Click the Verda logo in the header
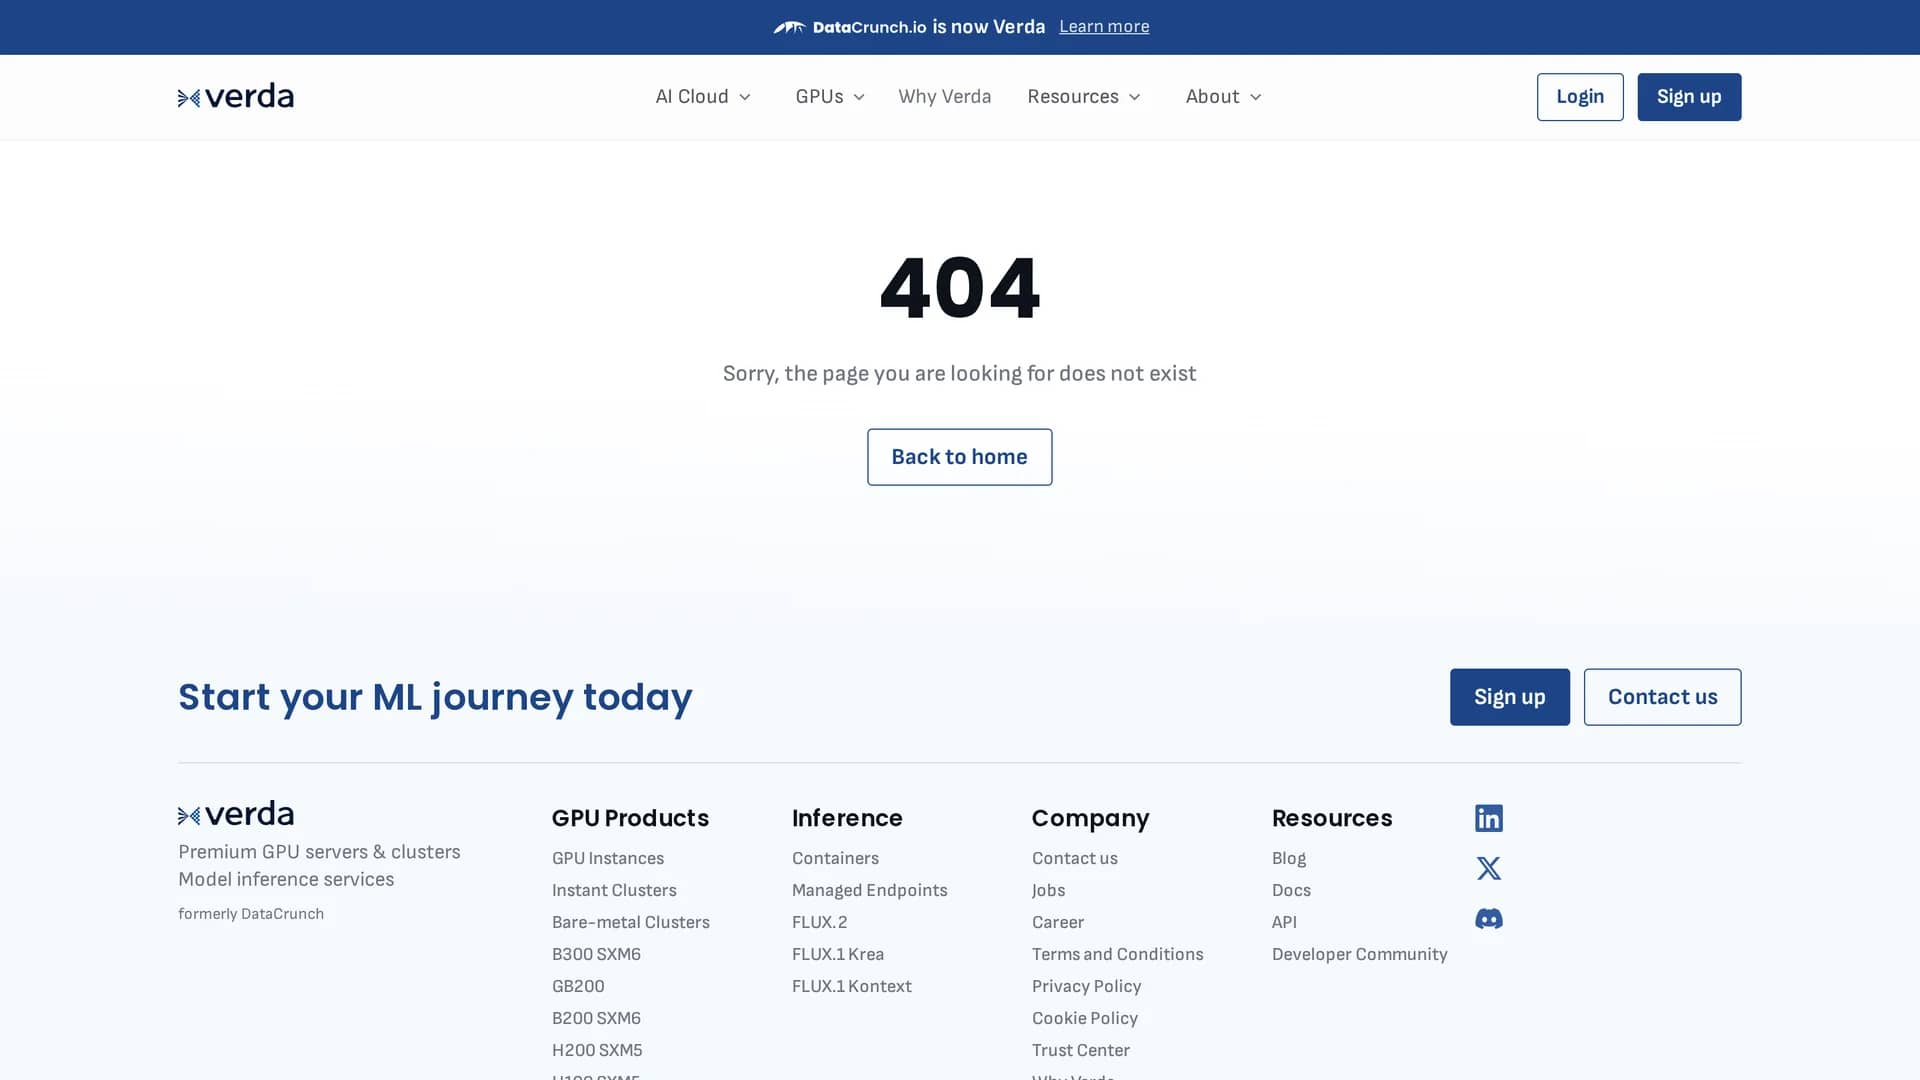This screenshot has width=1920, height=1080. [x=236, y=96]
